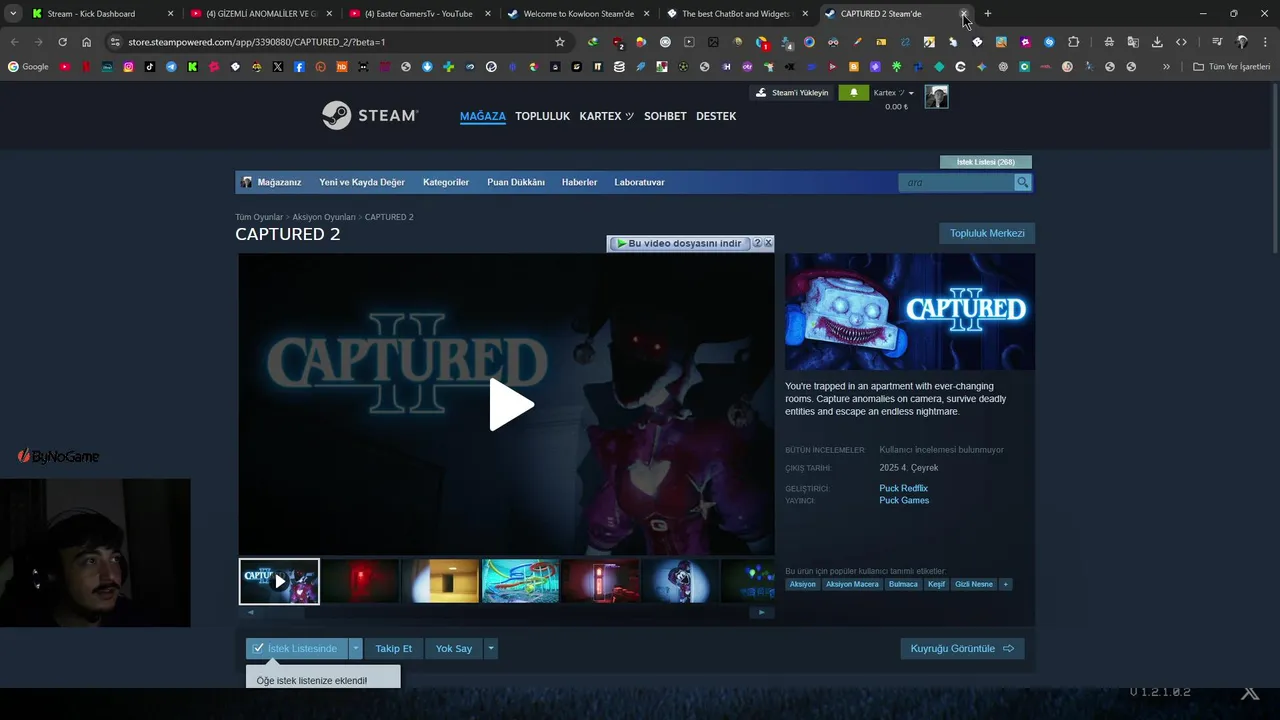Image resolution: width=1280 pixels, height=720 pixels.
Task: Switch to the Easter GamersTv YouTube tab
Action: (418, 14)
